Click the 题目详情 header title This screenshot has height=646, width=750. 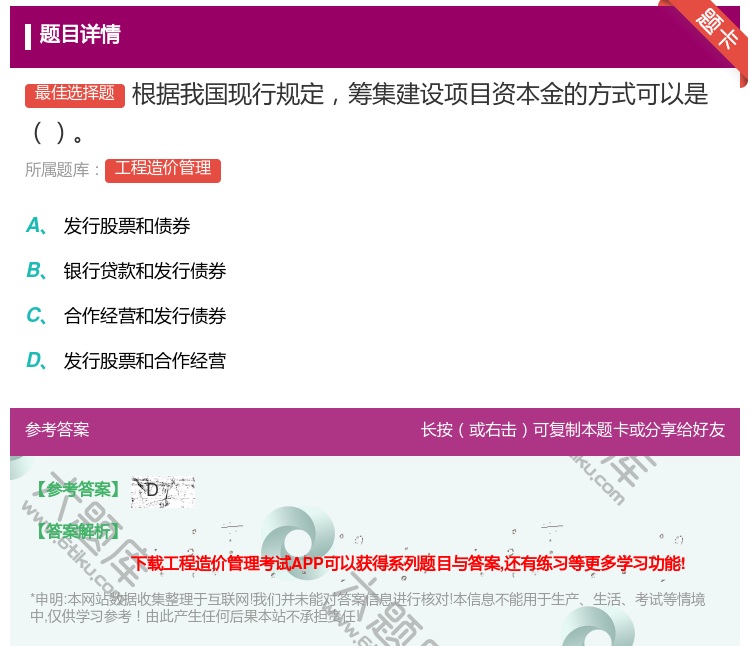(80, 35)
